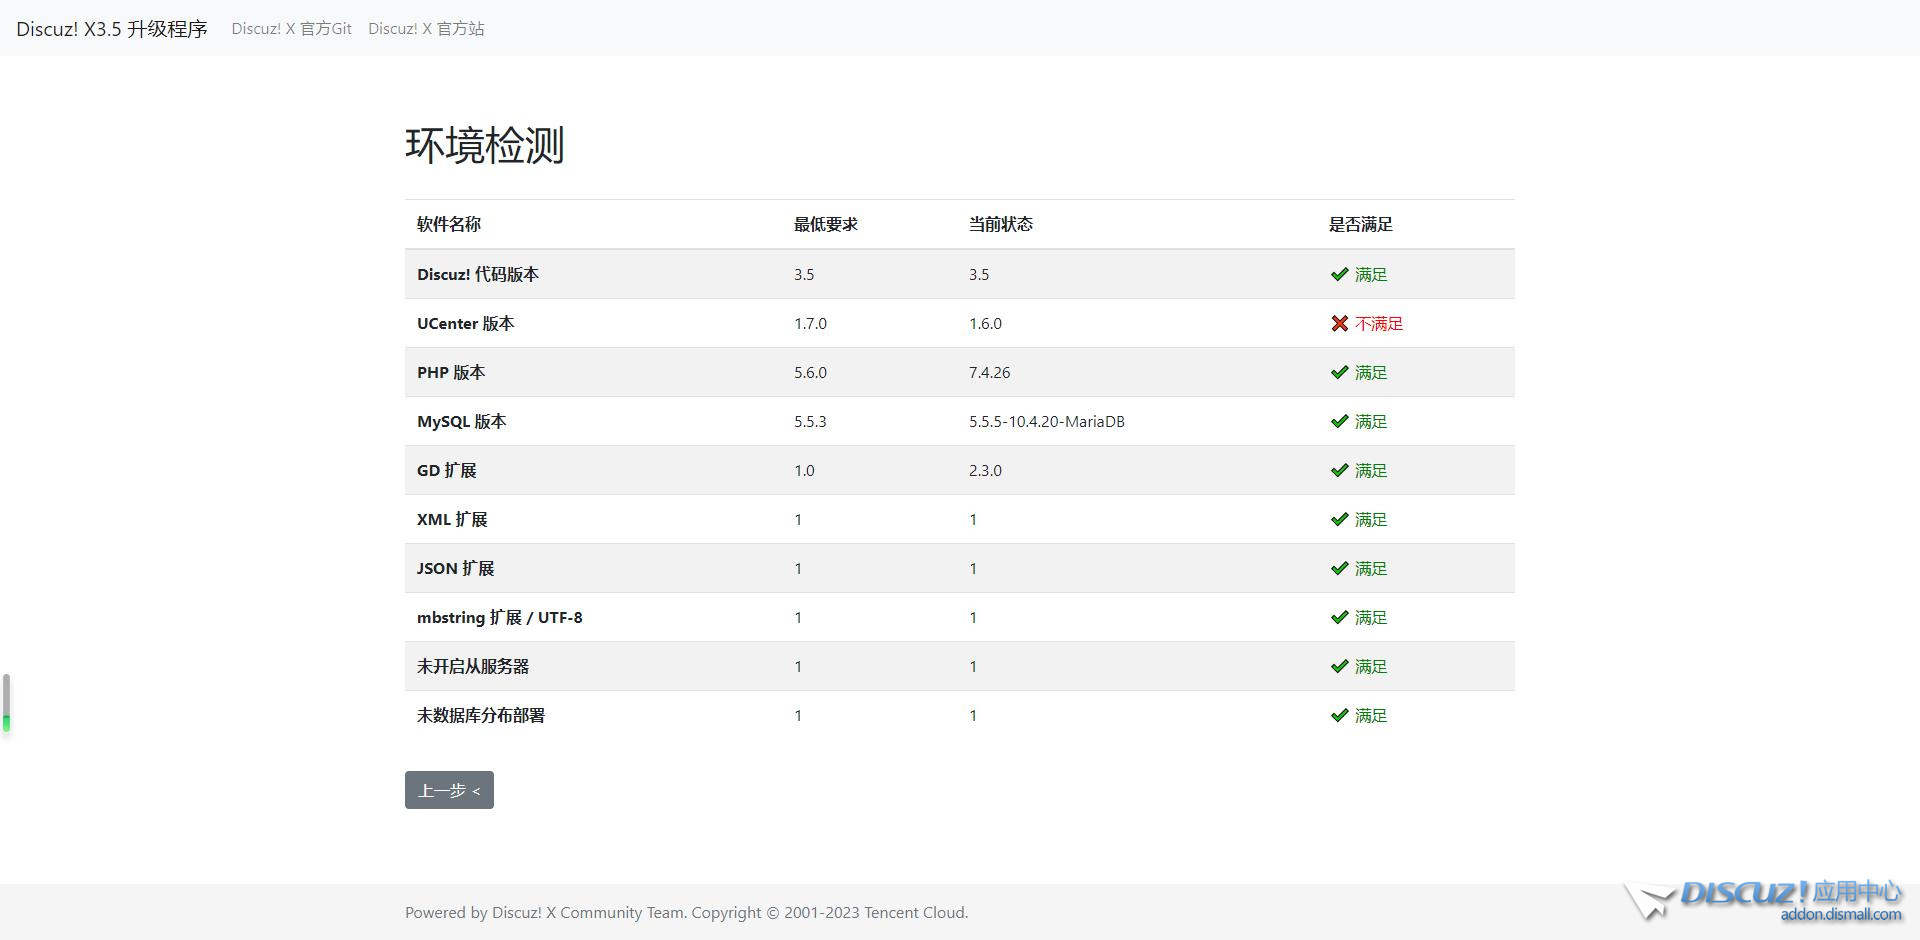The width and height of the screenshot is (1920, 940).
Task: Click the green checkmark in JSON 扩展 row
Action: 1340,568
